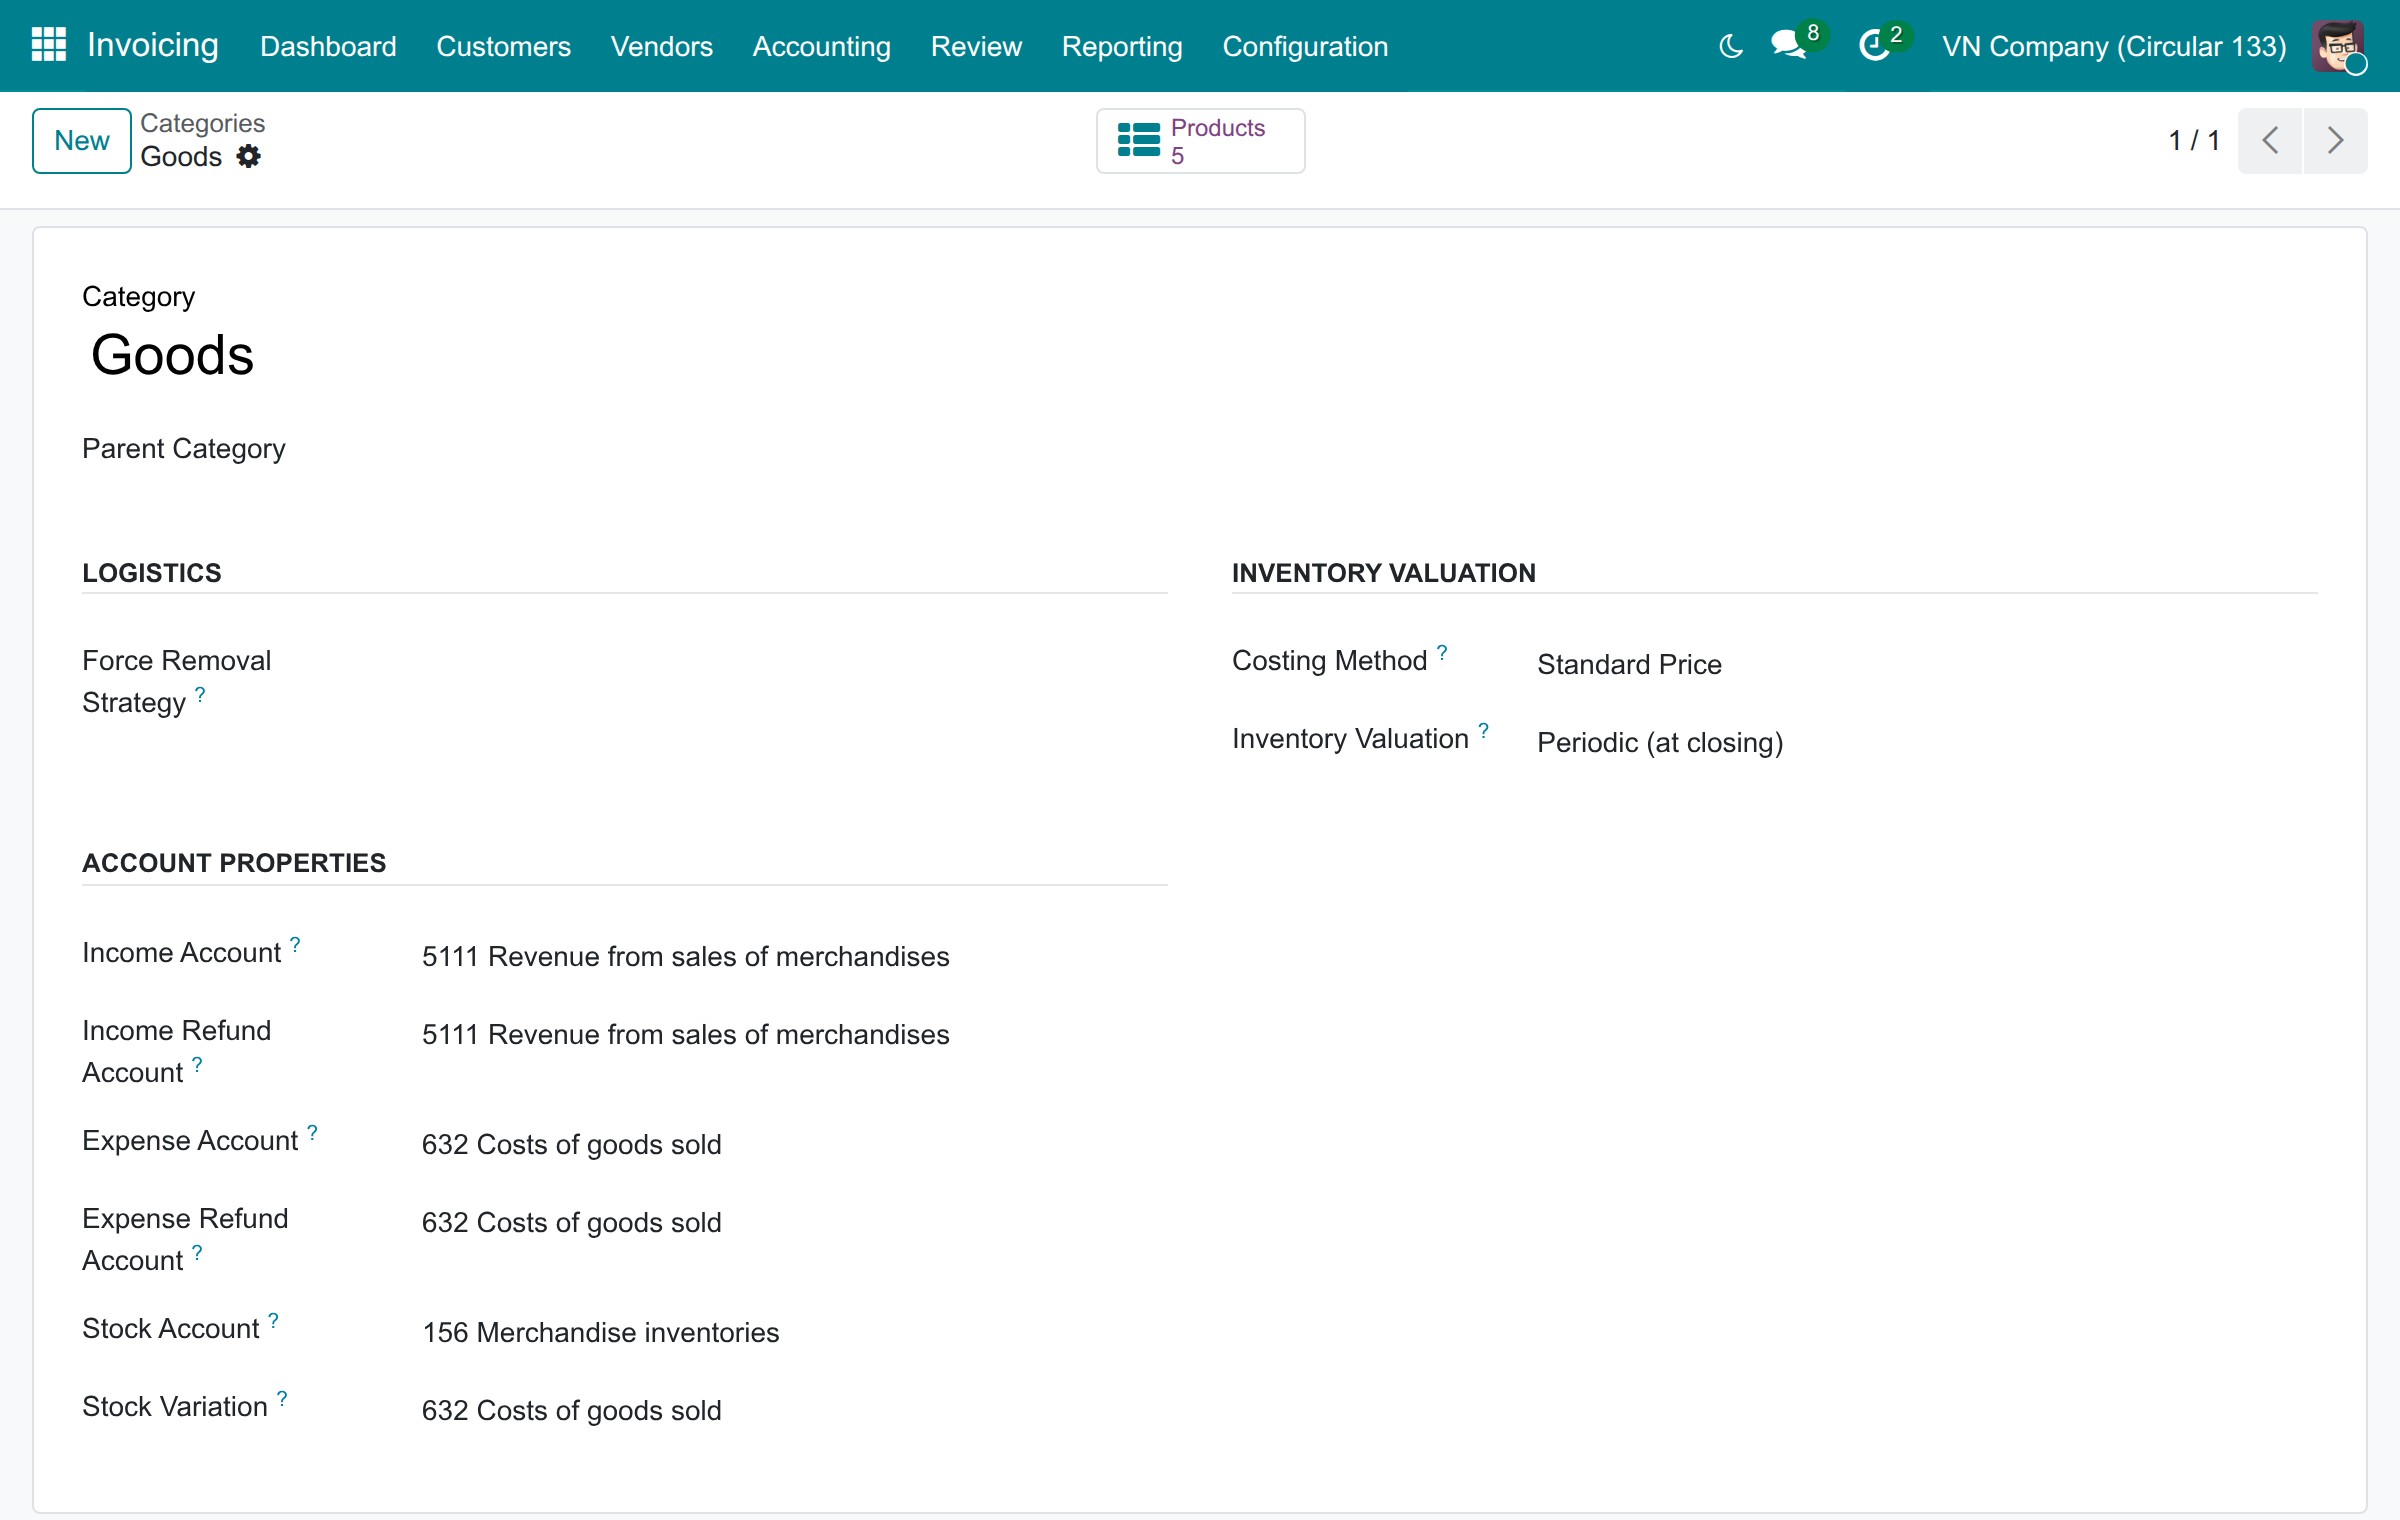Screen dimensions: 2400x1520
Task: Click the Invoicing app title
Action: point(153,45)
